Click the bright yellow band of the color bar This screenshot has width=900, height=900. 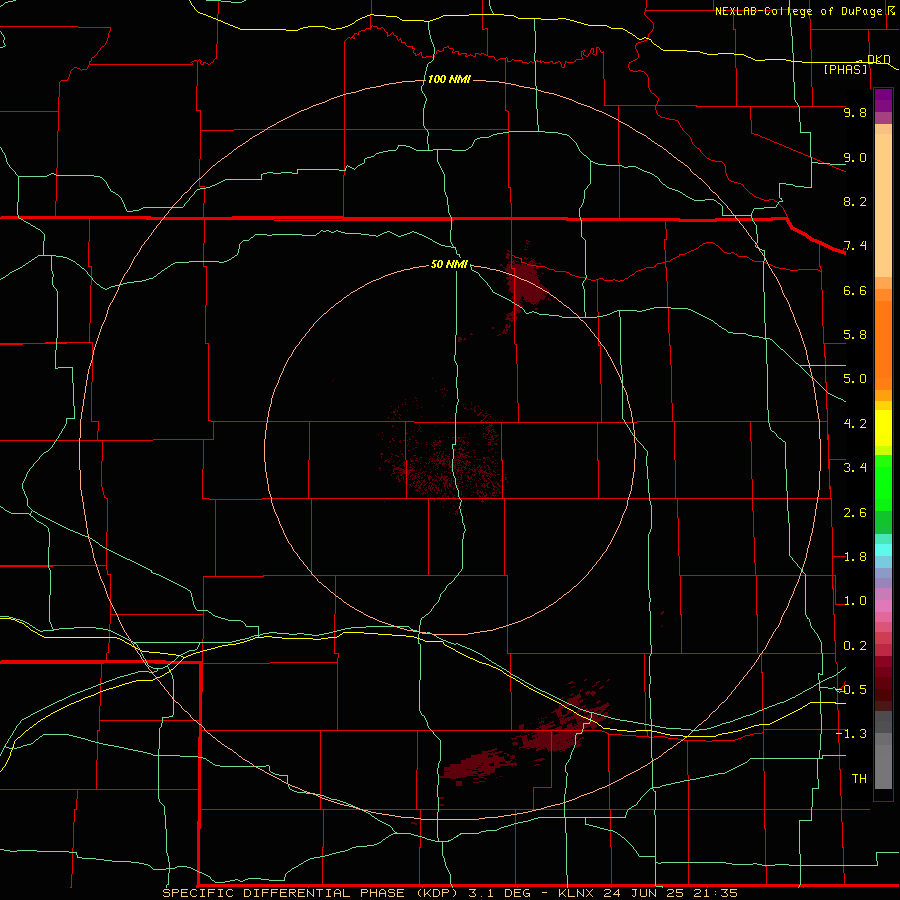click(883, 428)
